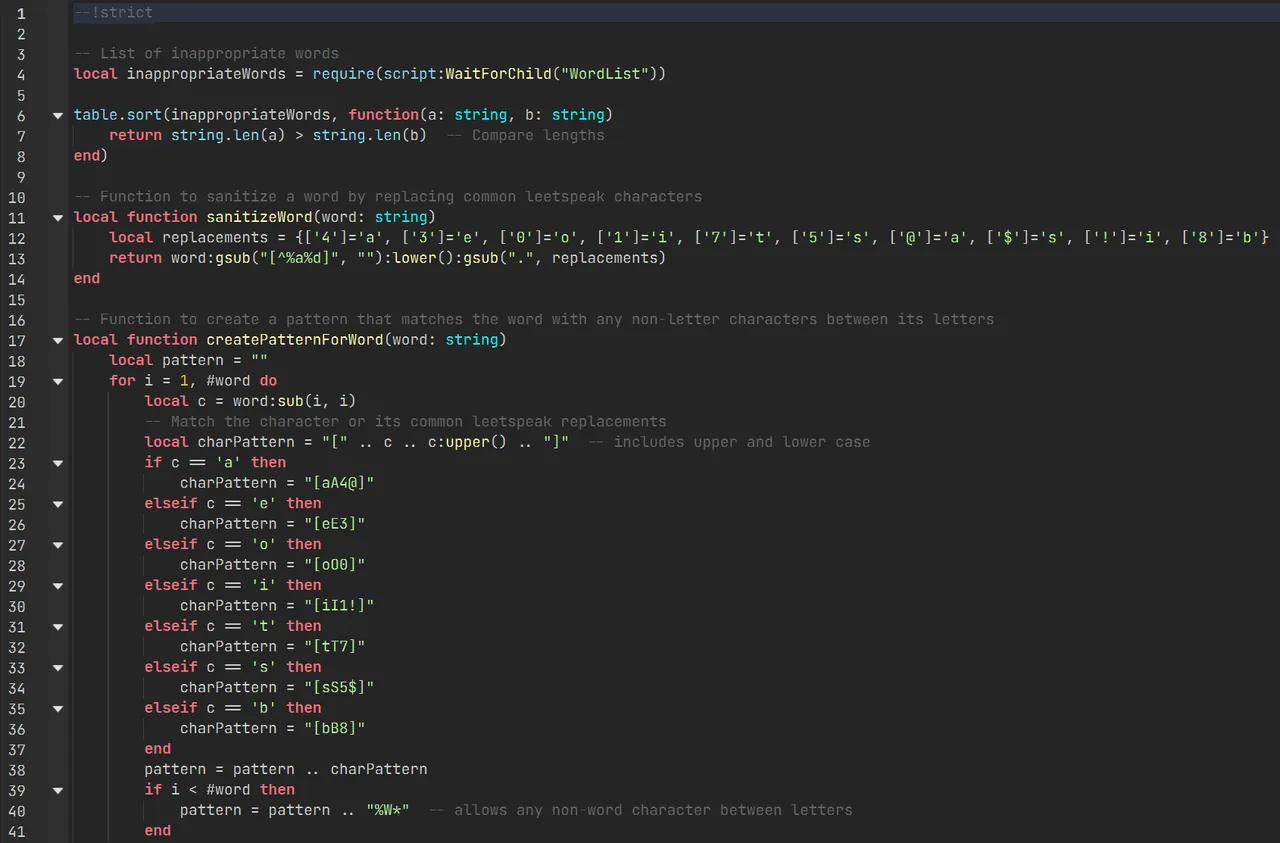
Task: Click the "sanitizeWord" function name
Action: coord(259,217)
